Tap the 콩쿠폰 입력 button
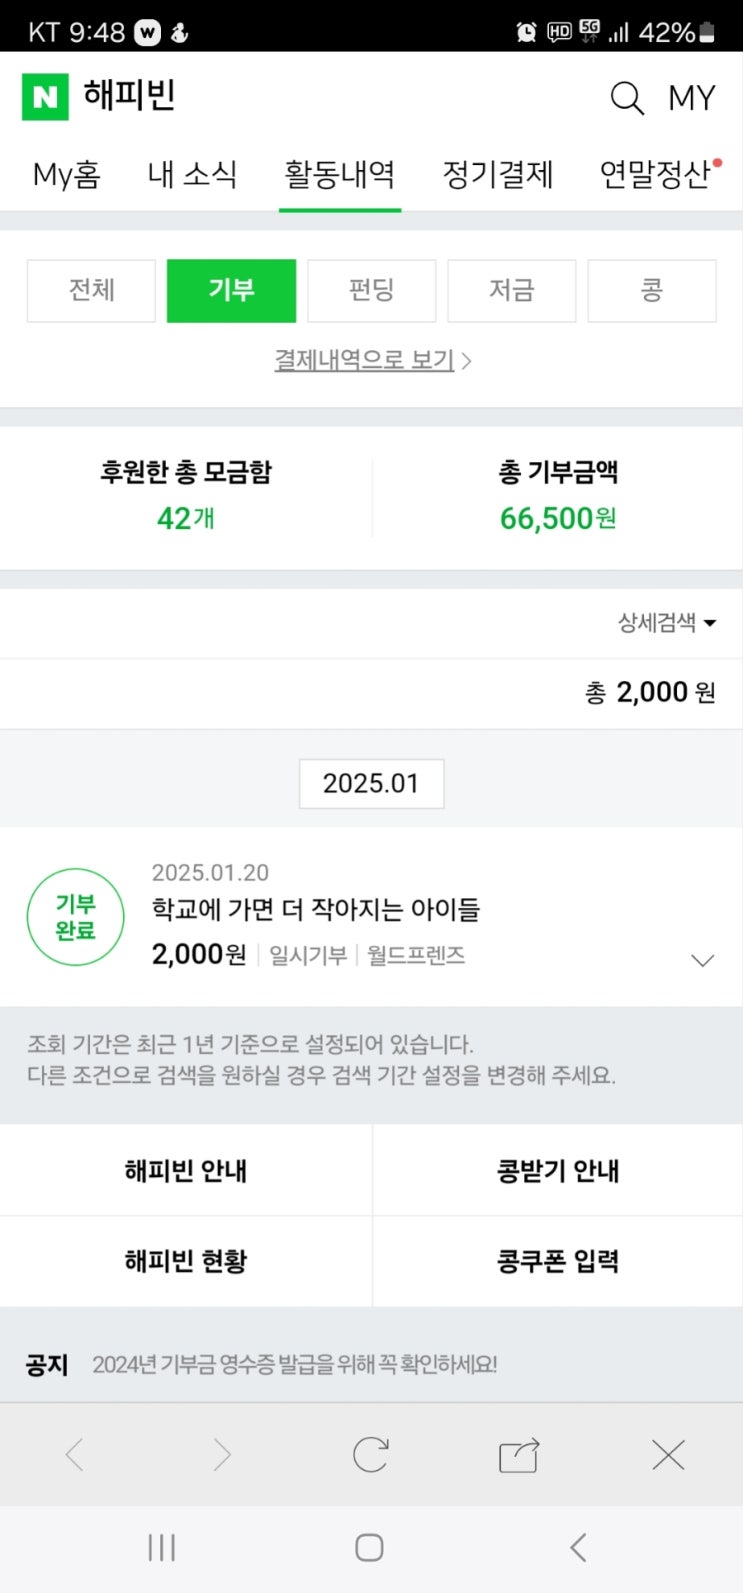Image resolution: width=743 pixels, height=1593 pixels. click(557, 1261)
